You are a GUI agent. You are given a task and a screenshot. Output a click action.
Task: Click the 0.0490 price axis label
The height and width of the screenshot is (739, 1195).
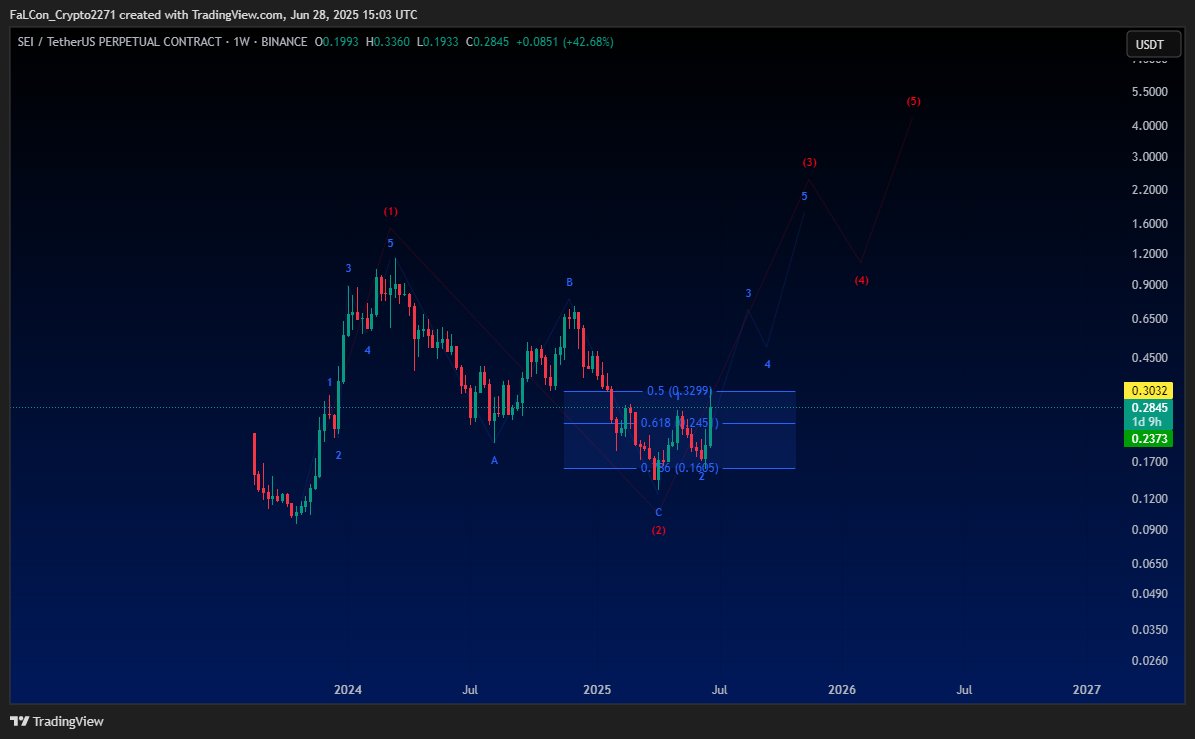pos(1149,594)
